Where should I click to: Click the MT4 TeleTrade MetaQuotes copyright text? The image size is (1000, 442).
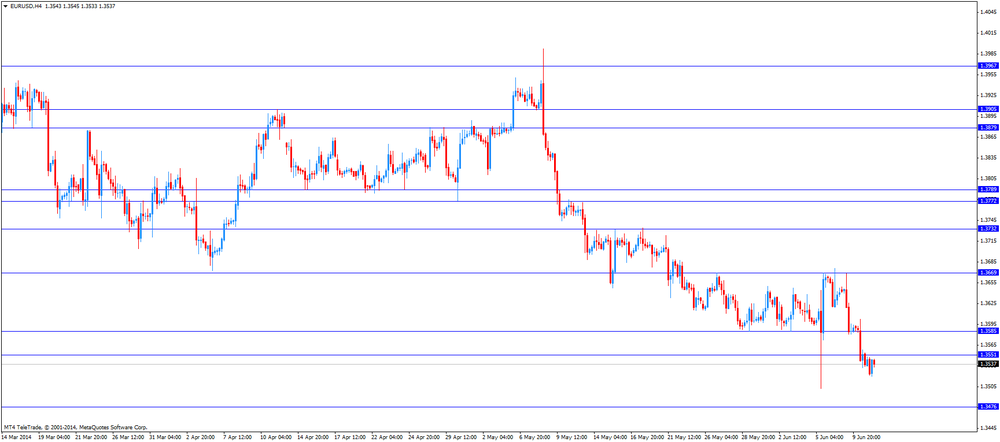coord(75,427)
